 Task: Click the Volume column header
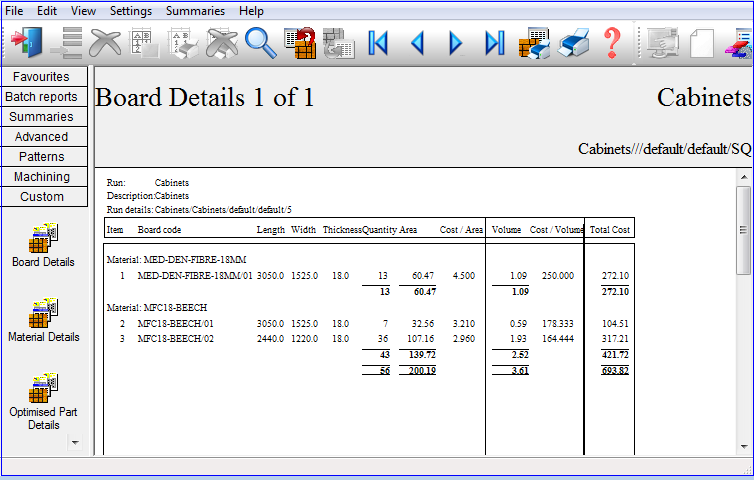(x=506, y=229)
